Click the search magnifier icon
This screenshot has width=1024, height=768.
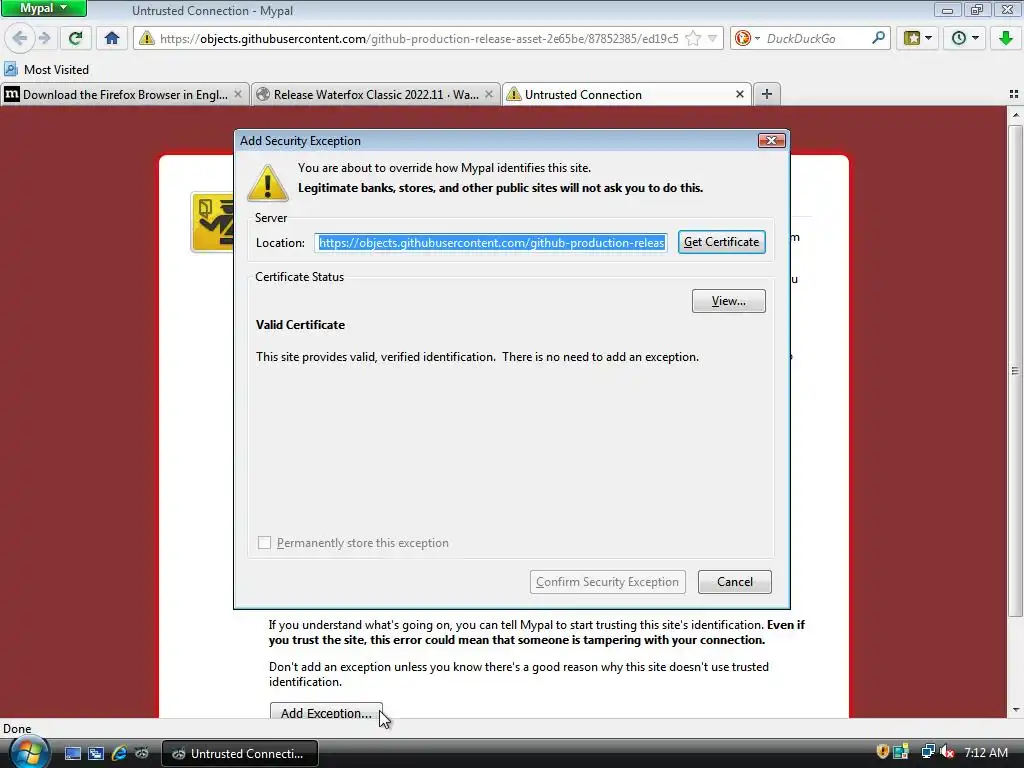(878, 38)
